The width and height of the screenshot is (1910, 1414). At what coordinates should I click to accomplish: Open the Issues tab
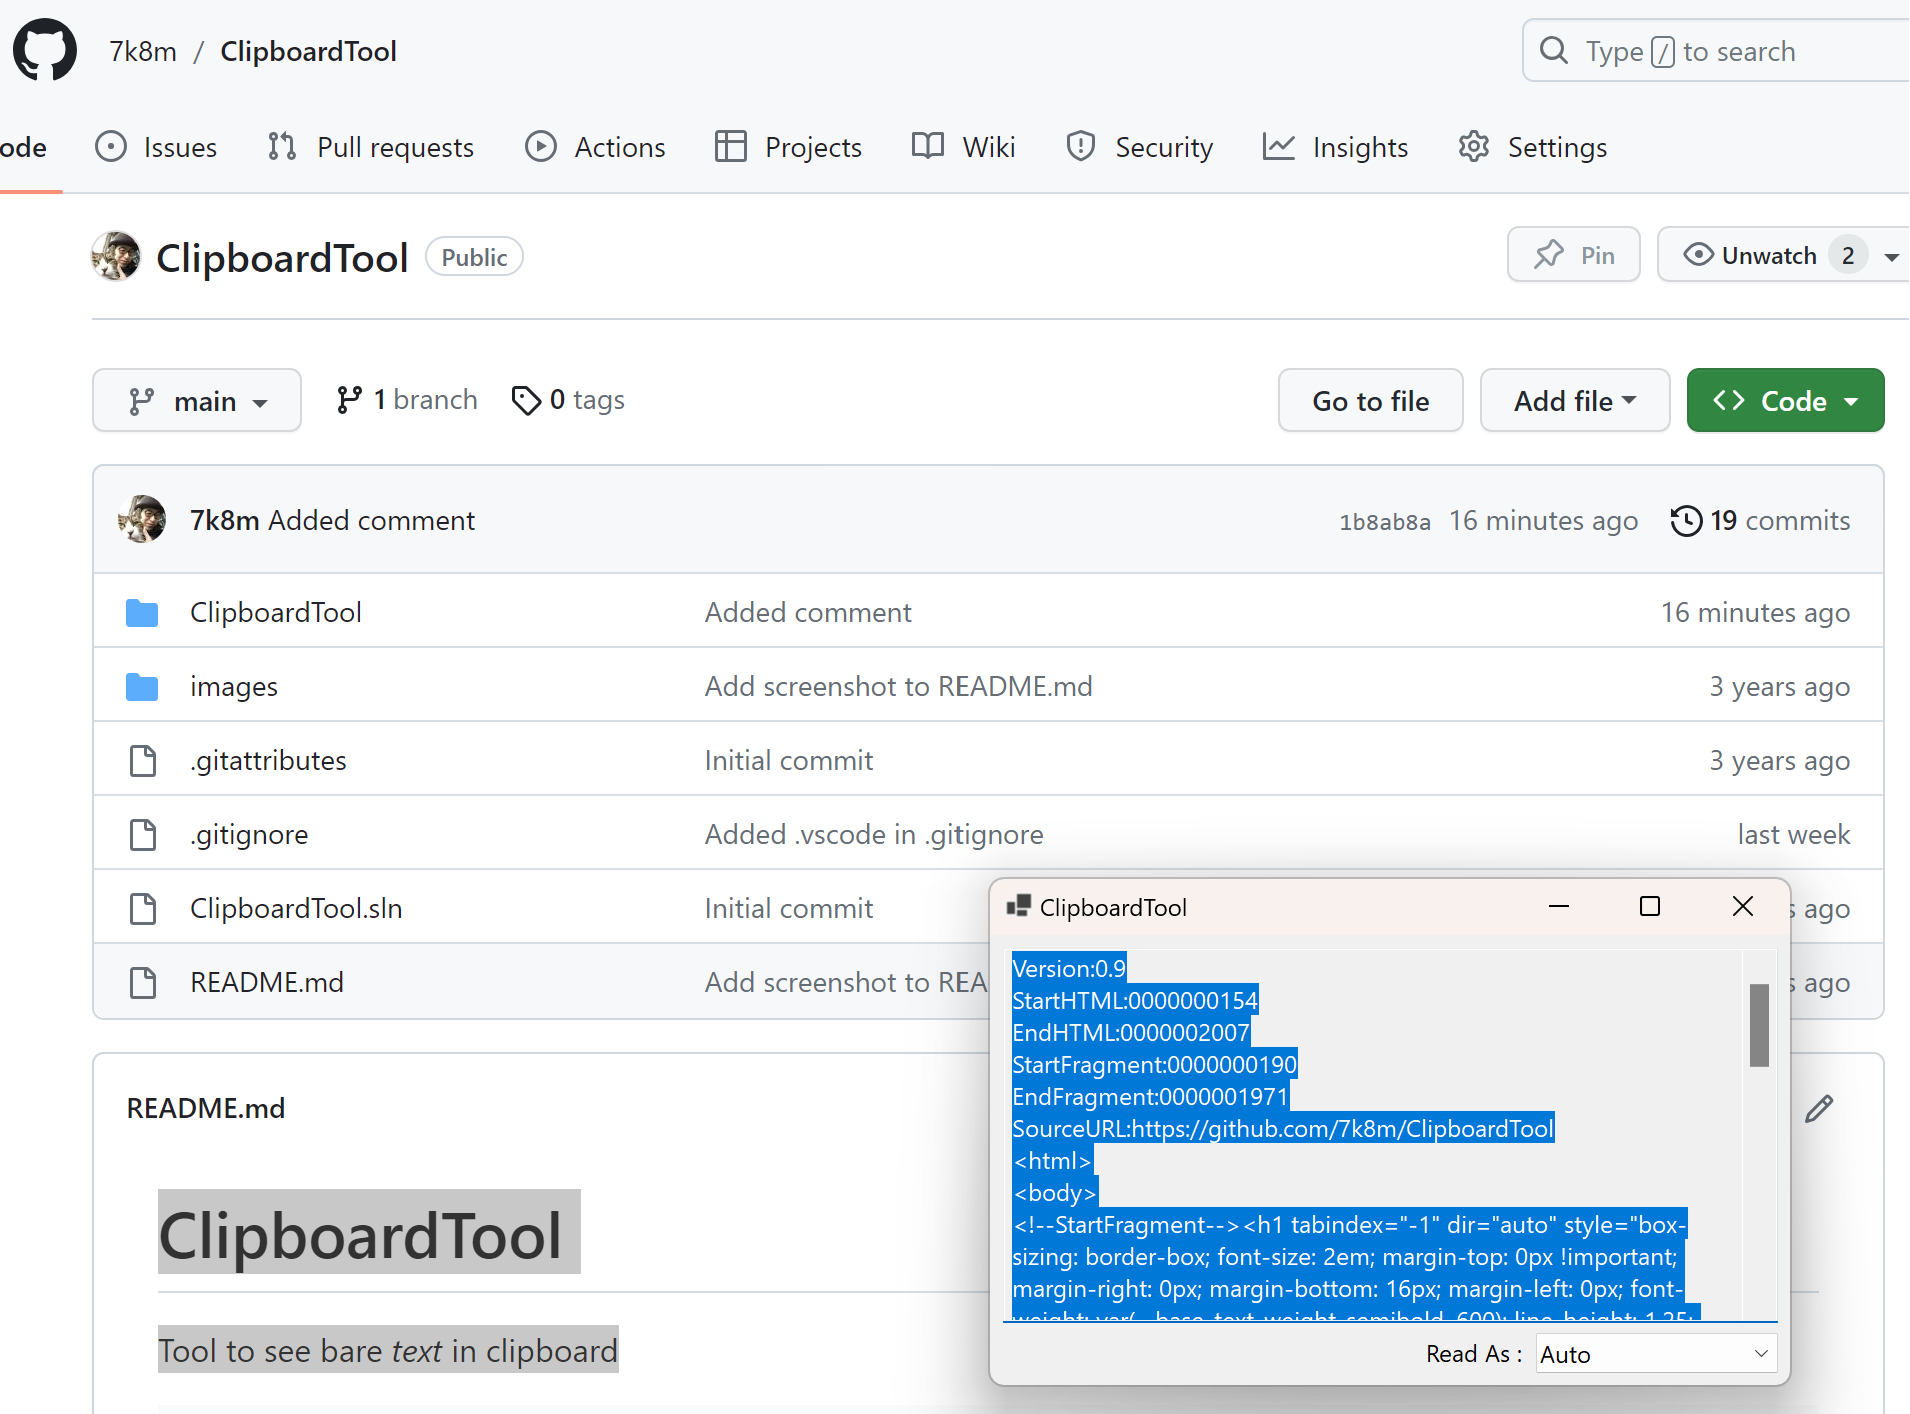[x=156, y=147]
